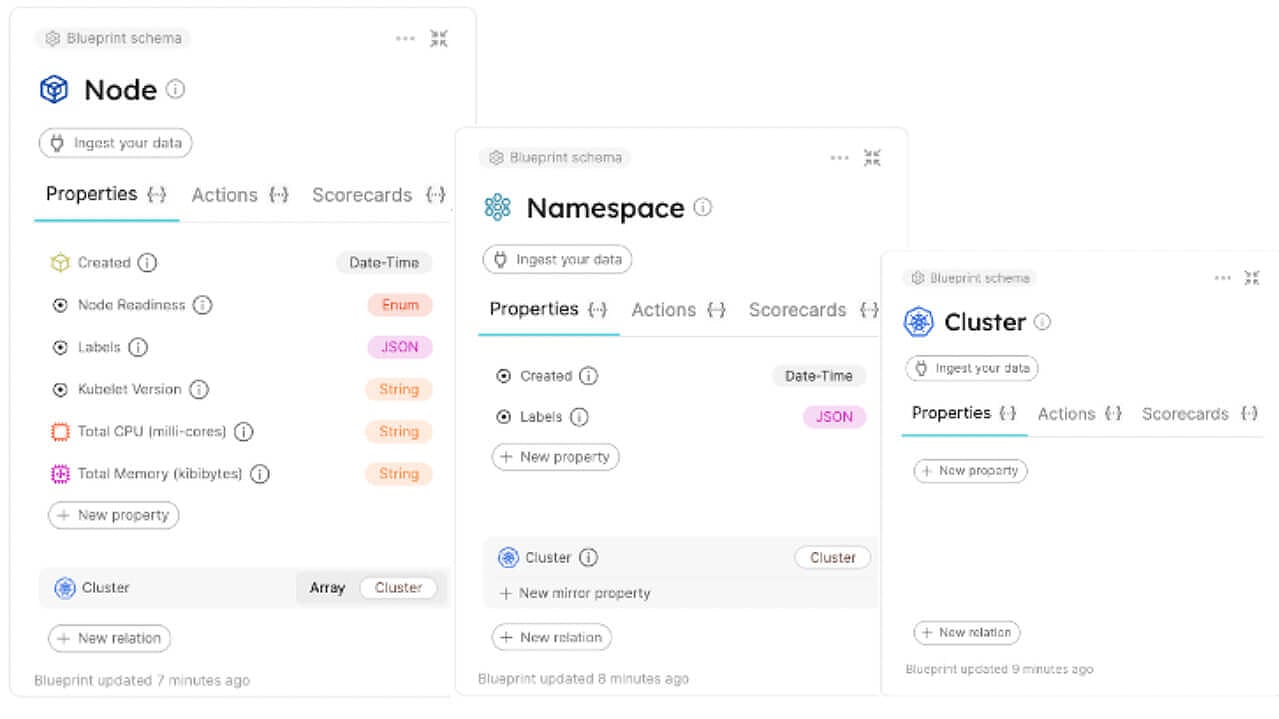Collapse the Node blueprint card
The height and width of the screenshot is (719, 1279).
point(439,39)
